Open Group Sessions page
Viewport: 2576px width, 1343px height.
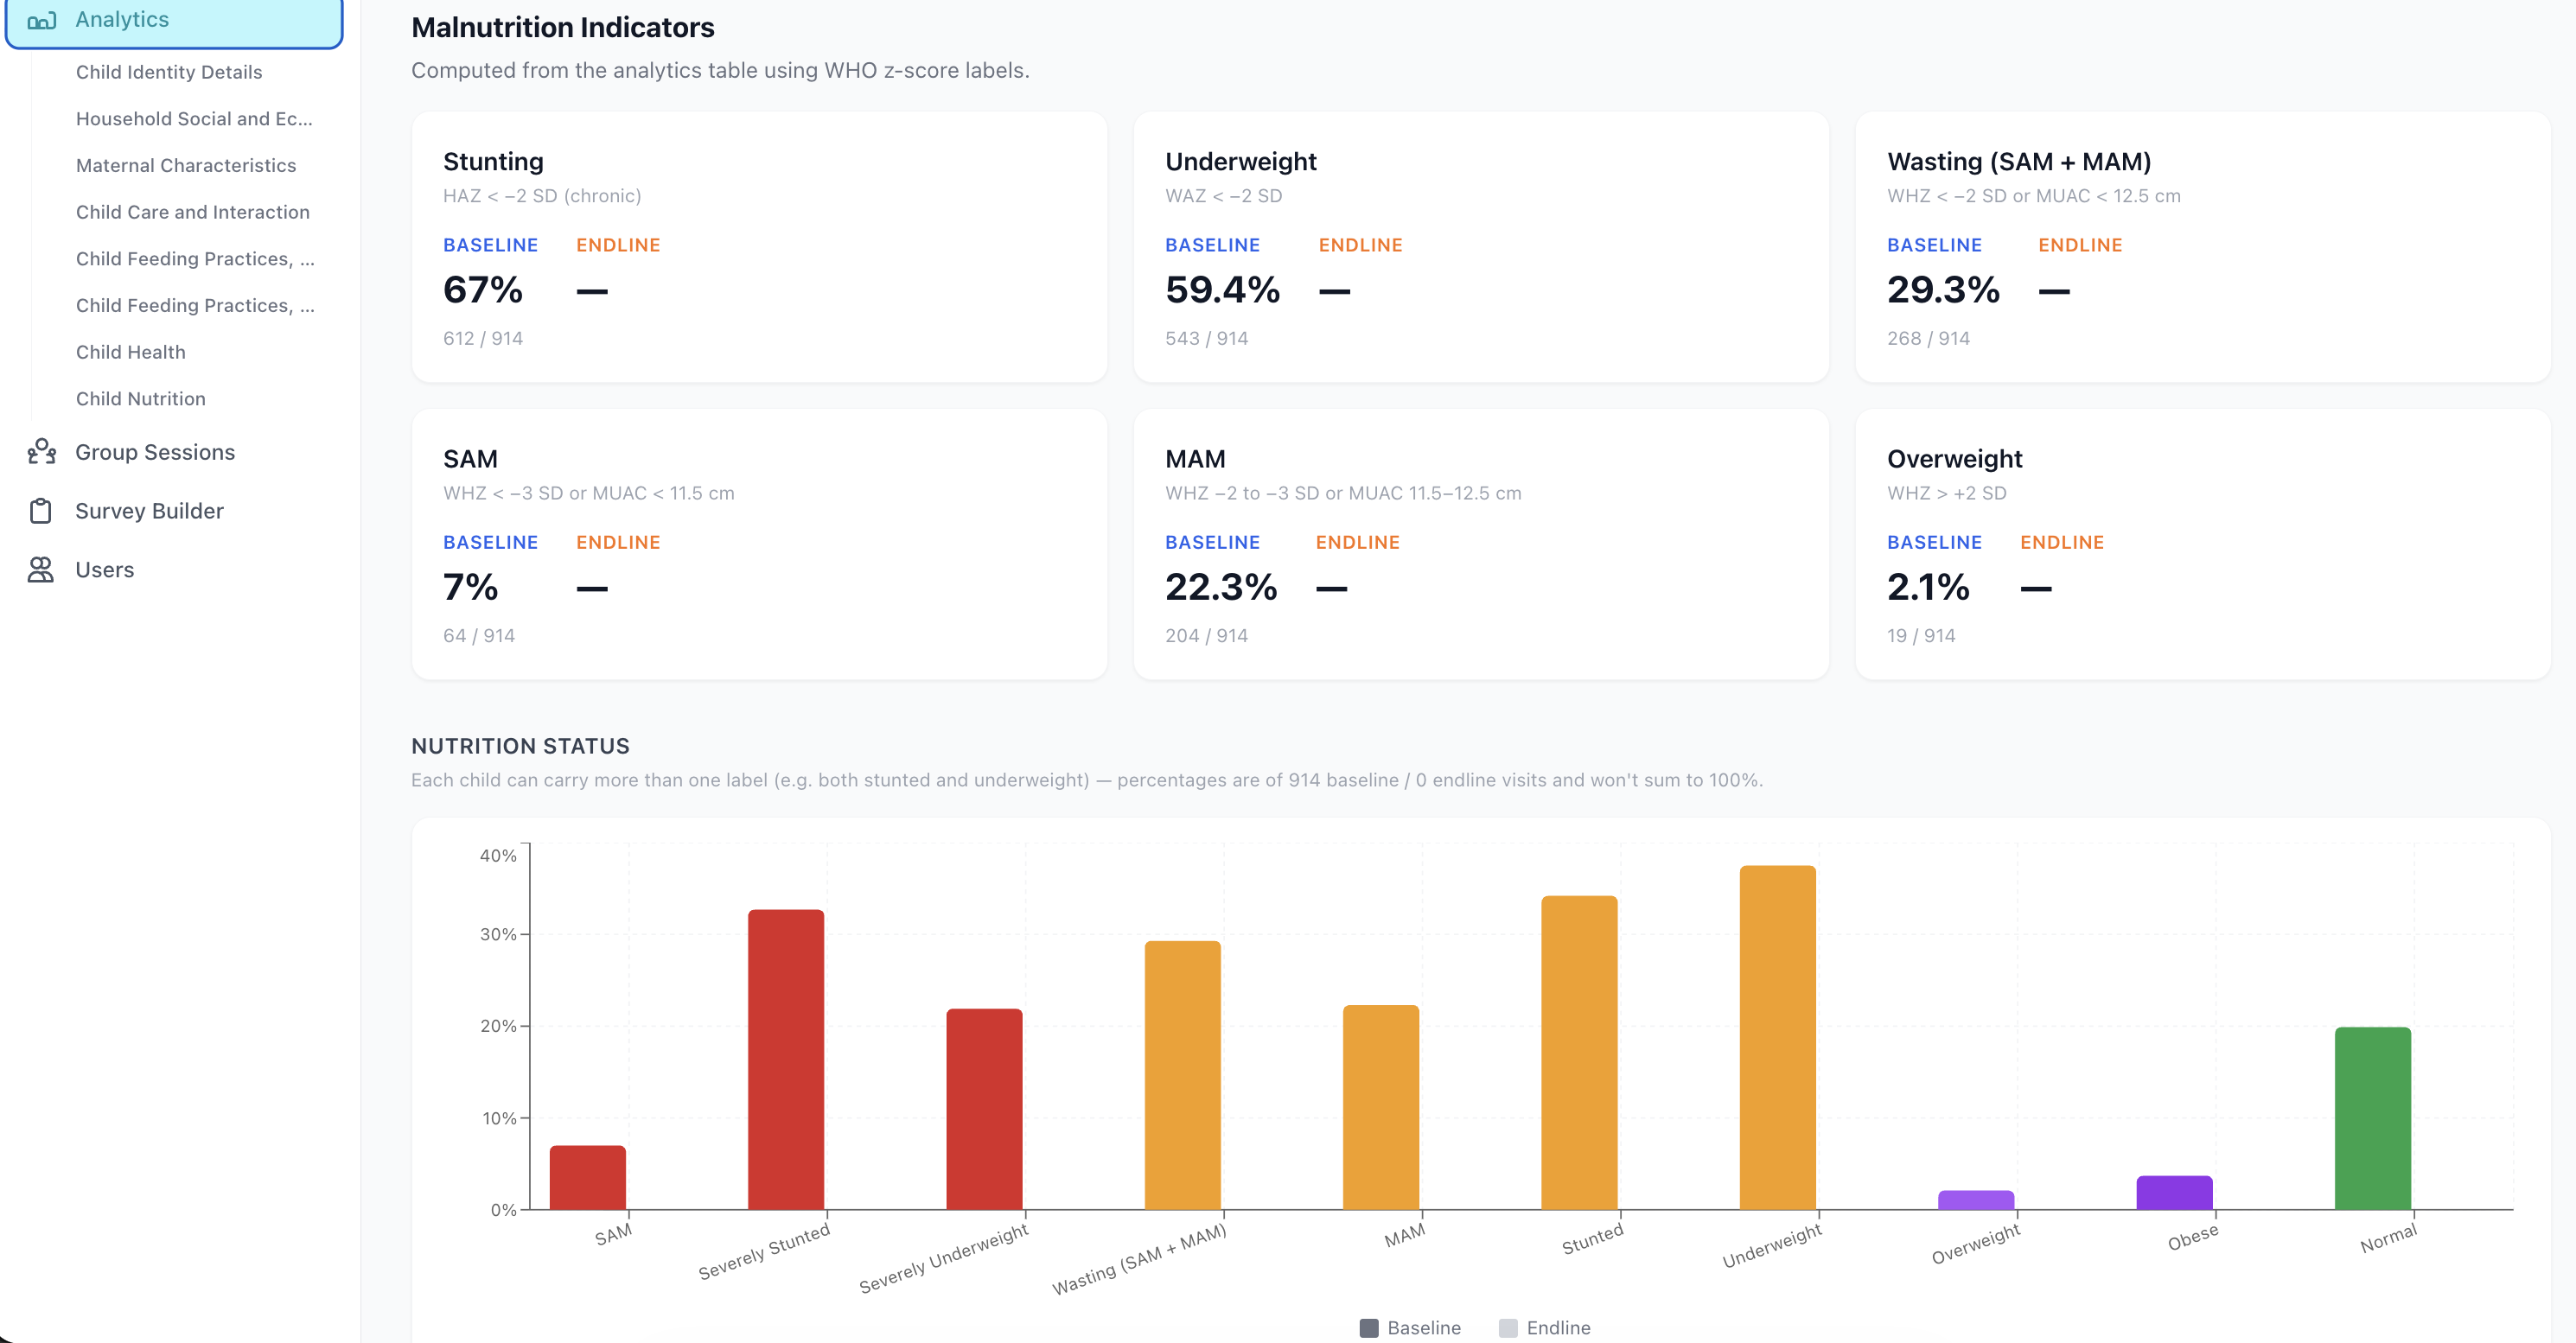[x=155, y=452]
